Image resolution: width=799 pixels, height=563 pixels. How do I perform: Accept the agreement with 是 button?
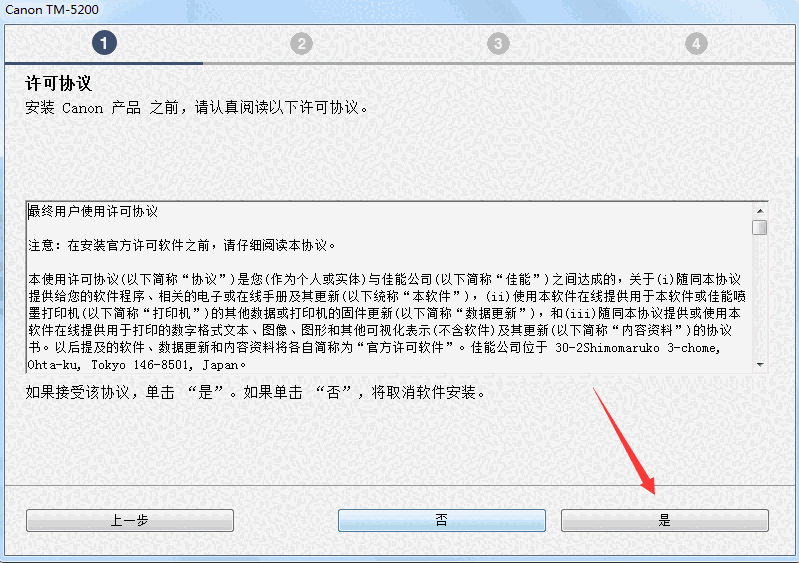664,520
